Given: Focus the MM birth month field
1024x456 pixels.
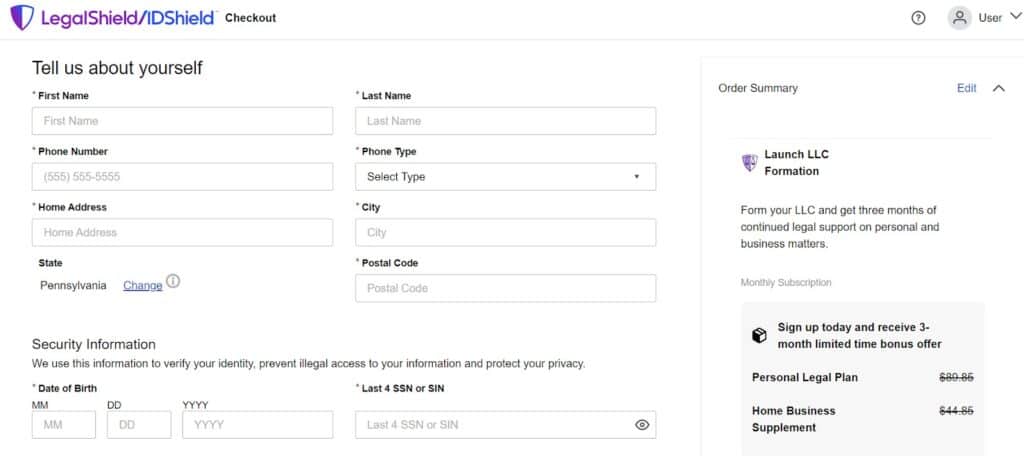Looking at the screenshot, I should pos(63,425).
